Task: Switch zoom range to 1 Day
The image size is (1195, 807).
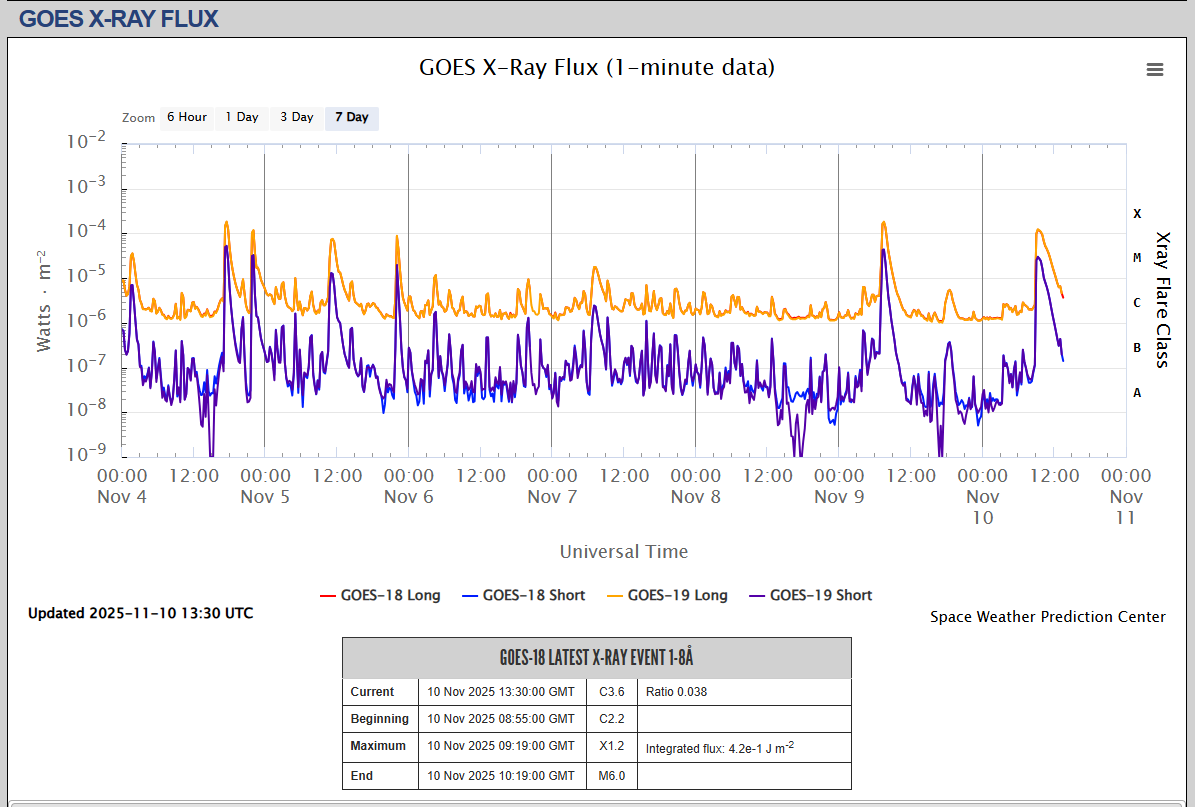Action: (x=241, y=118)
